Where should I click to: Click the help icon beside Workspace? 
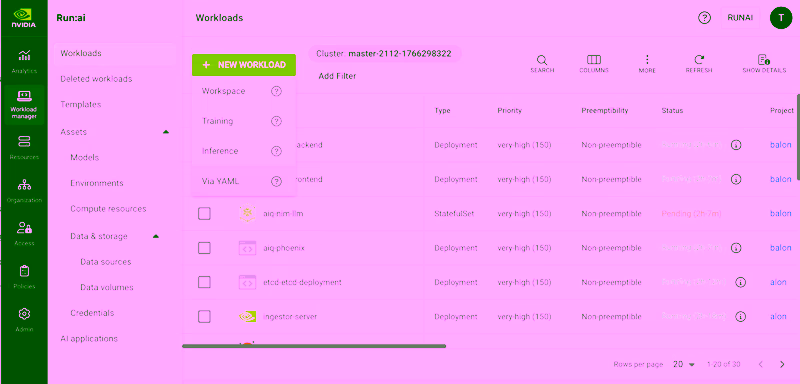coord(276,91)
